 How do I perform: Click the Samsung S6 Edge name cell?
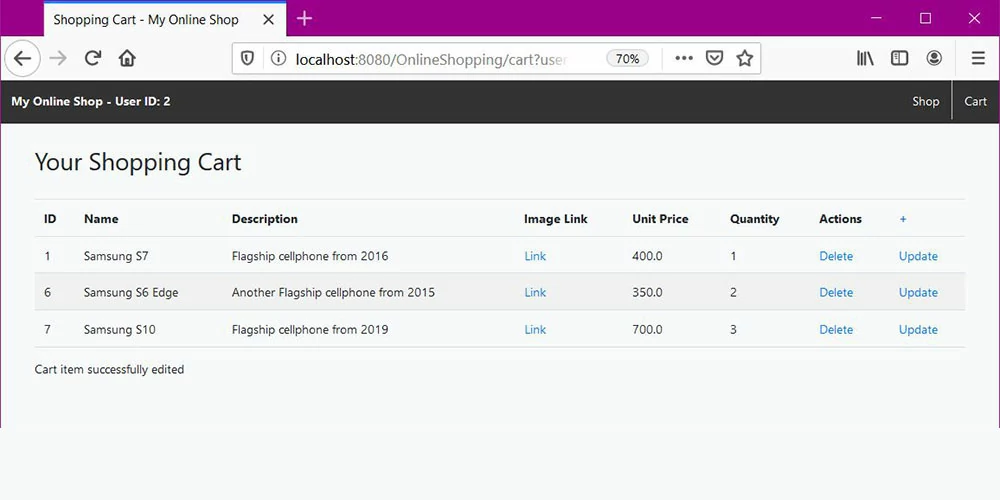click(x=131, y=293)
